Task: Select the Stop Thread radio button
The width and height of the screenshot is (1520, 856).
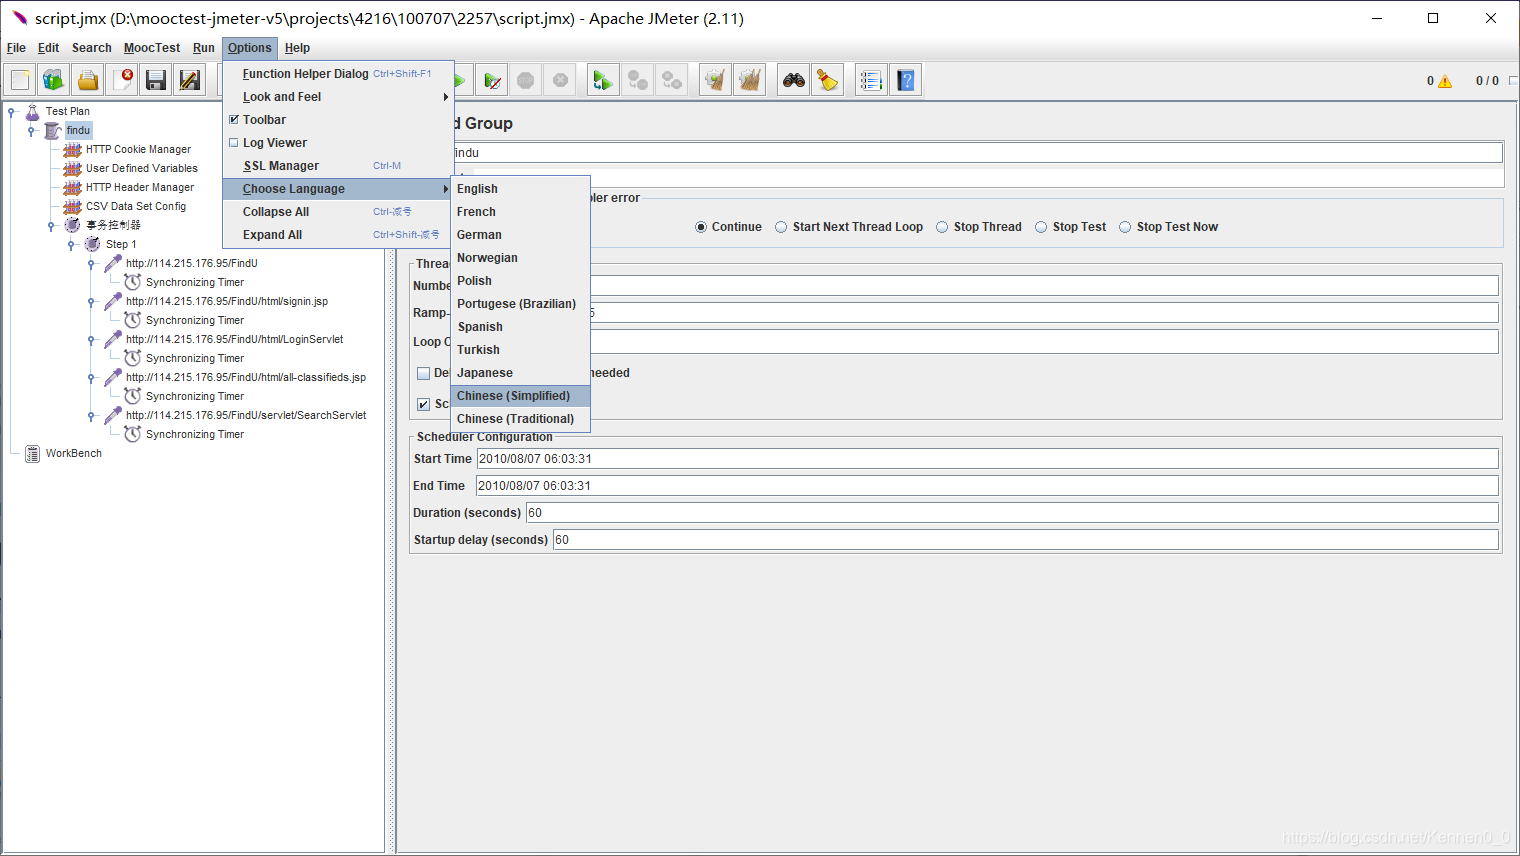Action: pyautogui.click(x=942, y=227)
